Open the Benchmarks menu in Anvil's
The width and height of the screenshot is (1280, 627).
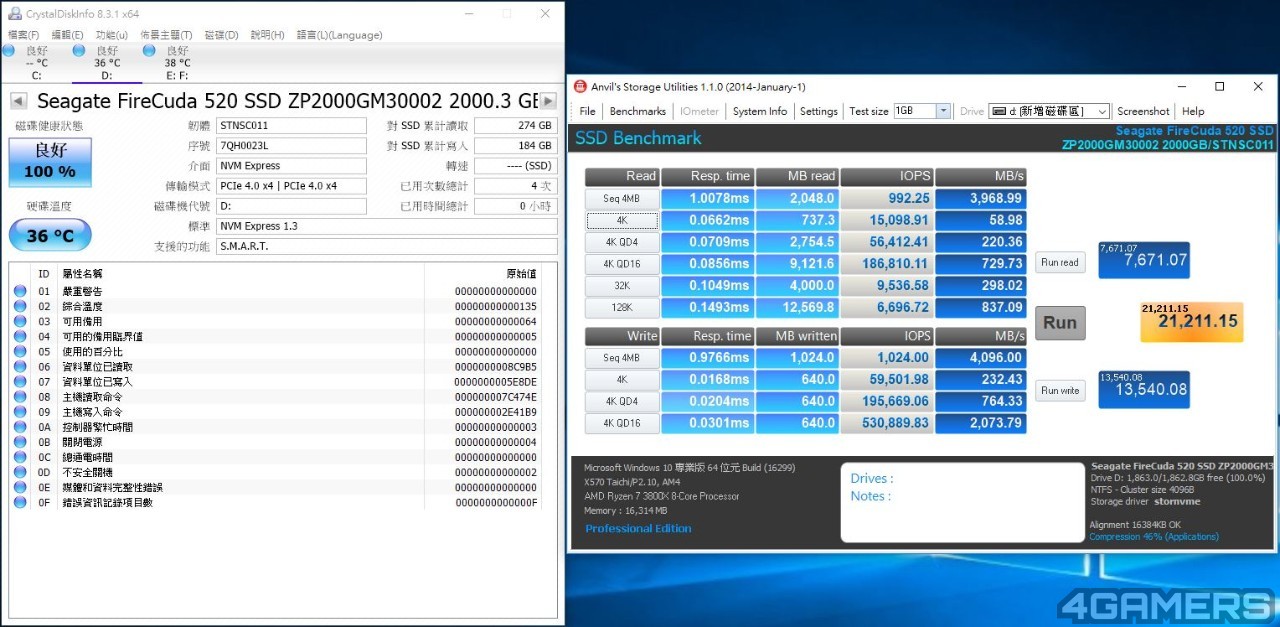coord(637,111)
